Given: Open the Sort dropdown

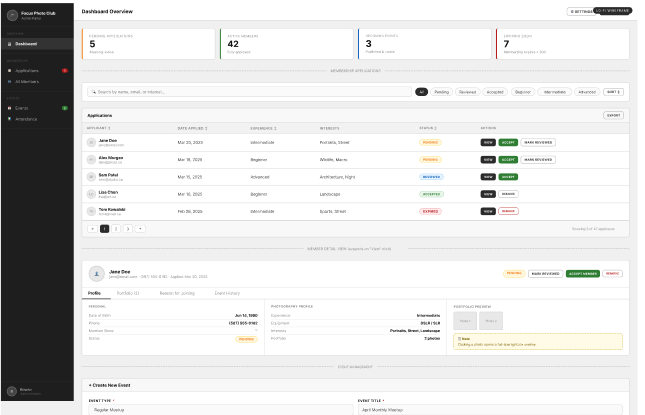Looking at the screenshot, I should 613,91.
